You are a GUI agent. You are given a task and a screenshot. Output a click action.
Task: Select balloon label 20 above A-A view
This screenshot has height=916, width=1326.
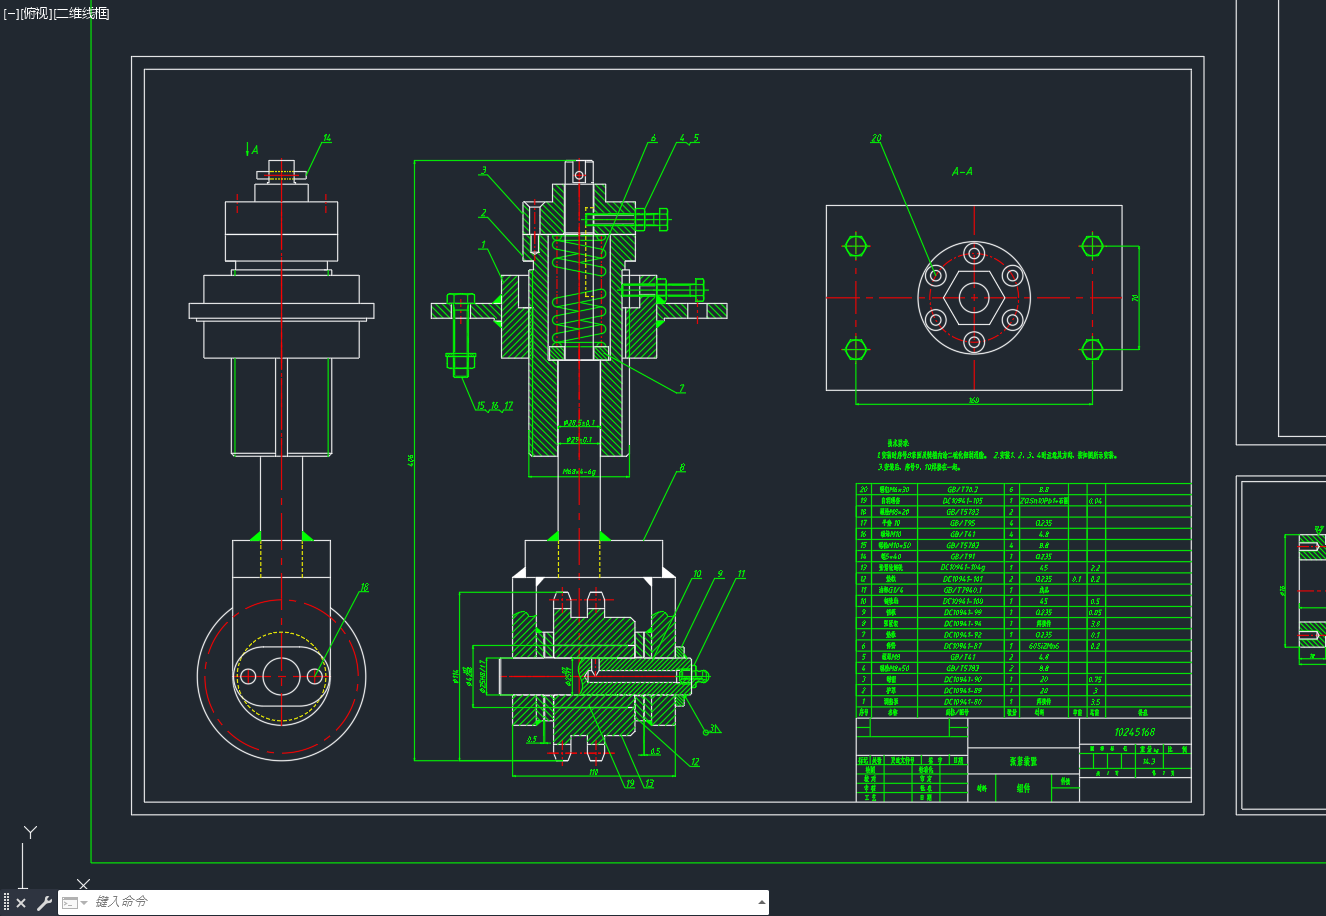(x=876, y=139)
